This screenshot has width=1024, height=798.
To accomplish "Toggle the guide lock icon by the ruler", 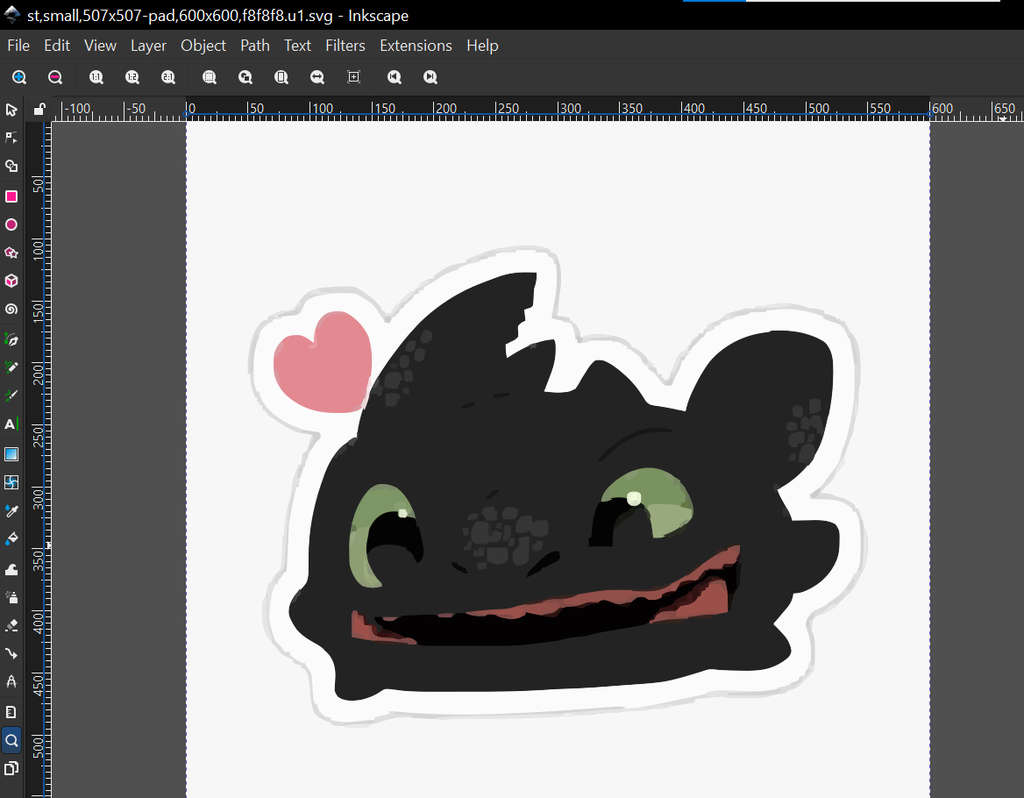I will pos(39,109).
